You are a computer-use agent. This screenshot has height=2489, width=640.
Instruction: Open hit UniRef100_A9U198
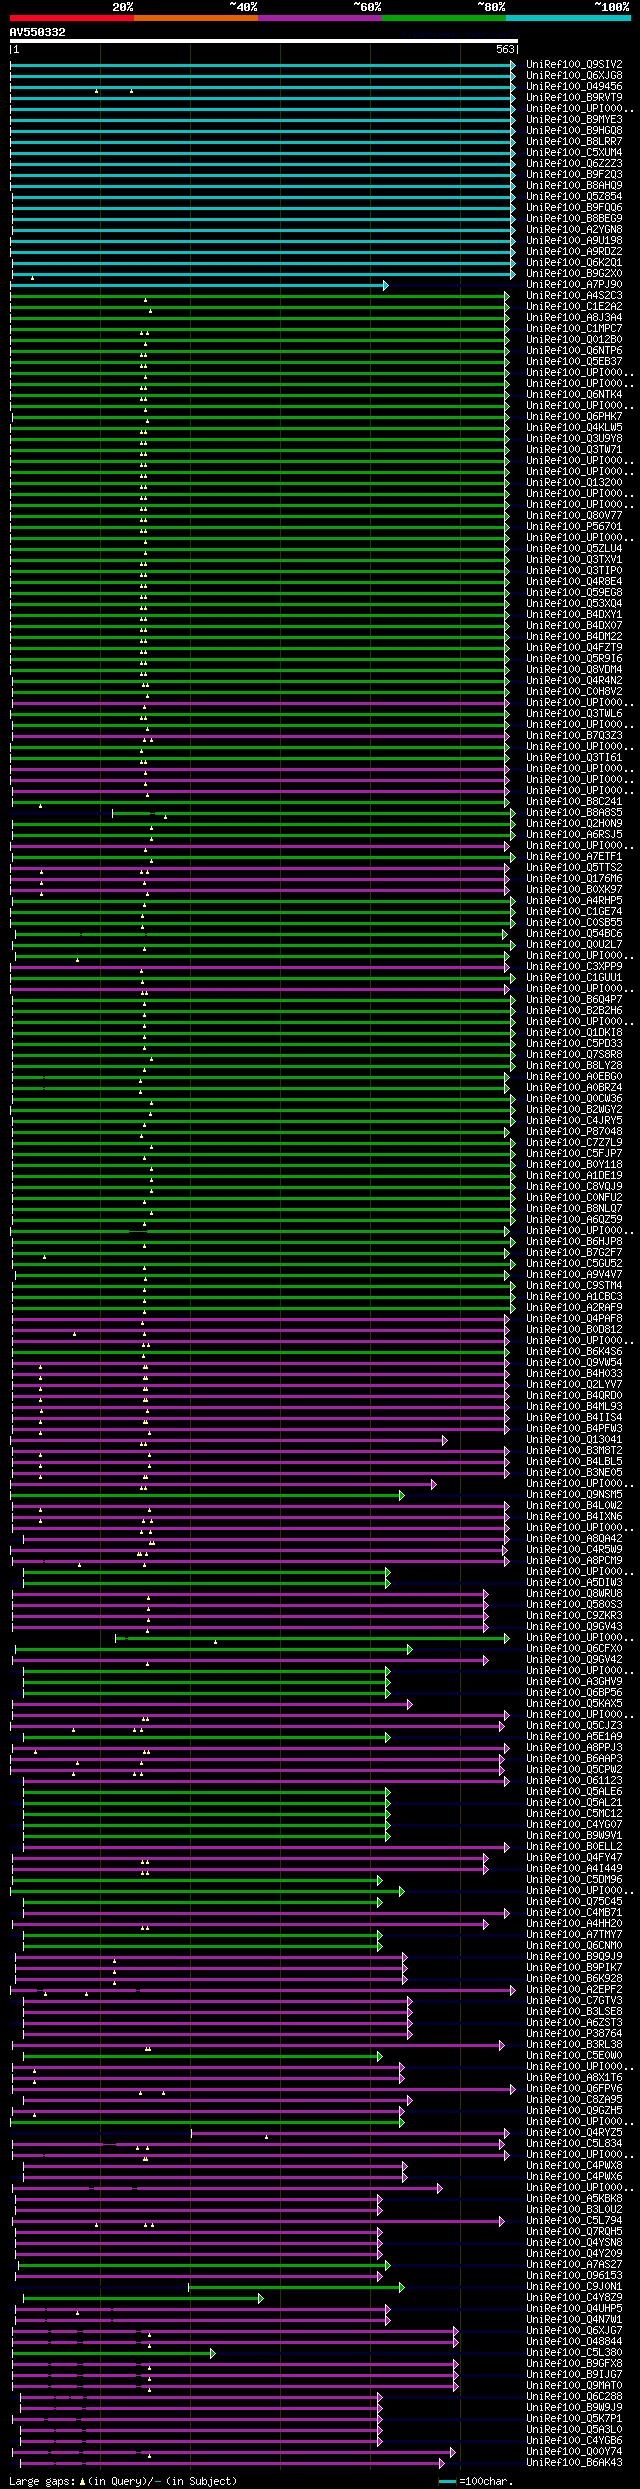574,240
